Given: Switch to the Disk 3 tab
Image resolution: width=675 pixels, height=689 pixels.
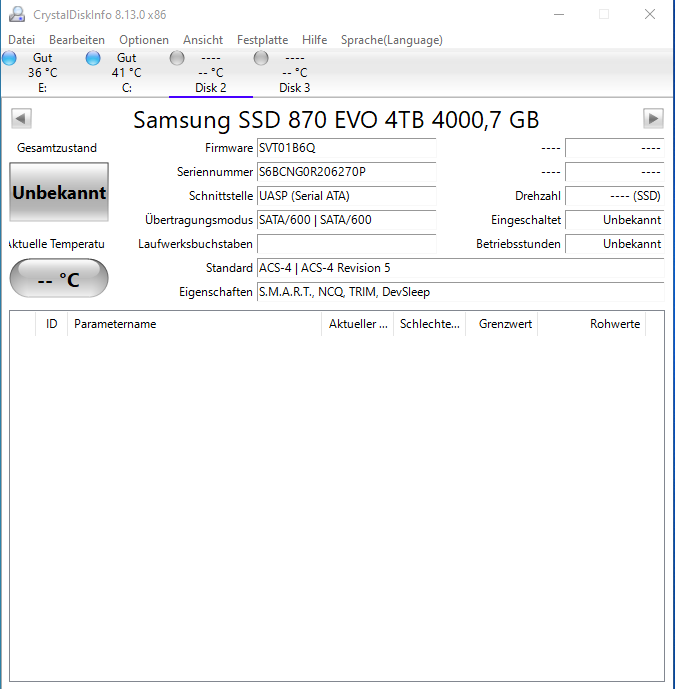Looking at the screenshot, I should pos(294,73).
